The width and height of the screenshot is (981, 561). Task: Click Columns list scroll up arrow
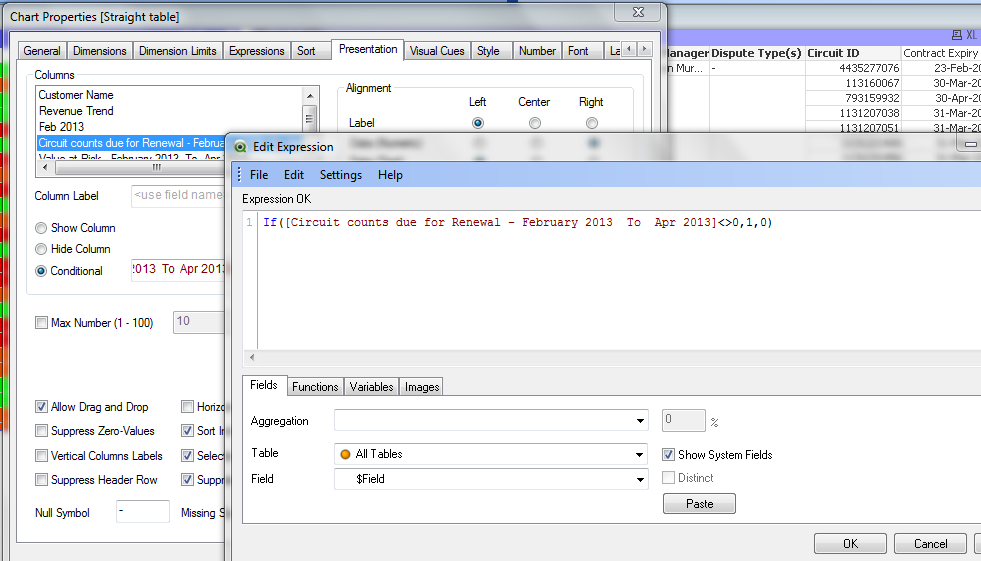[310, 96]
